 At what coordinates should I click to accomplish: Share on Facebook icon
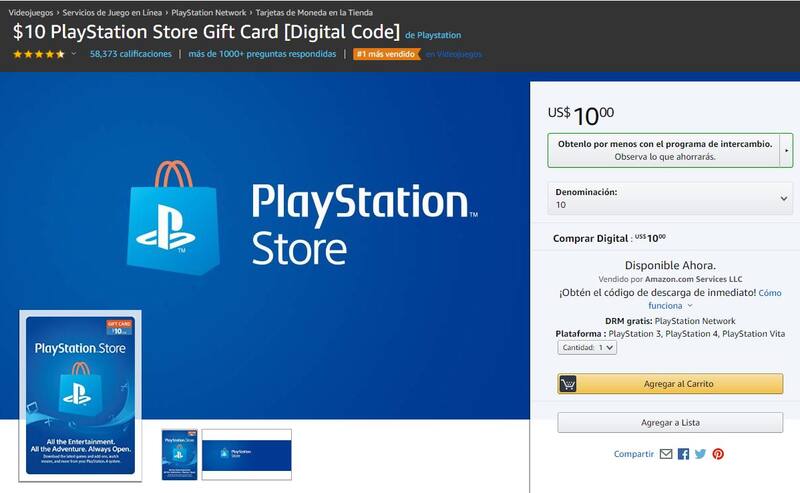click(683, 454)
